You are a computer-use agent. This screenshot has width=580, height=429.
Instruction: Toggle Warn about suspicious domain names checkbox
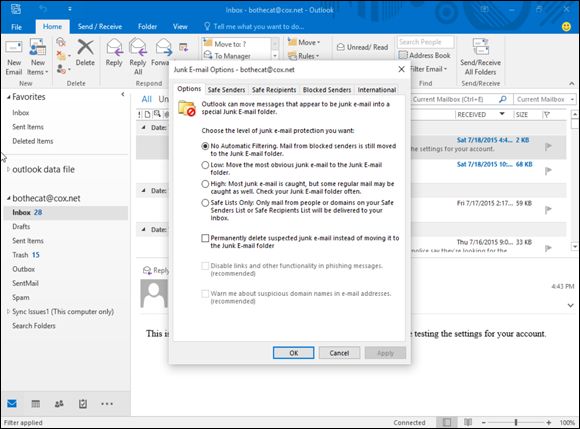click(205, 294)
